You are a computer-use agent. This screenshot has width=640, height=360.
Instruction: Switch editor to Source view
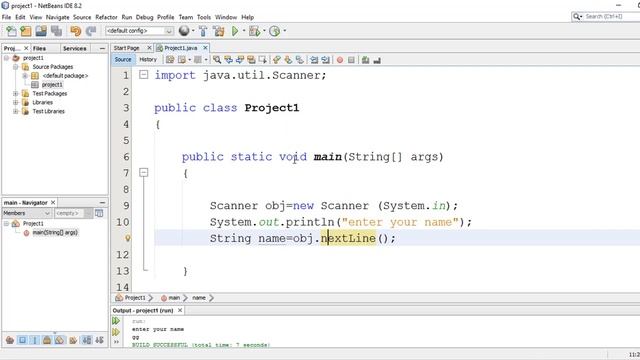pos(123,60)
